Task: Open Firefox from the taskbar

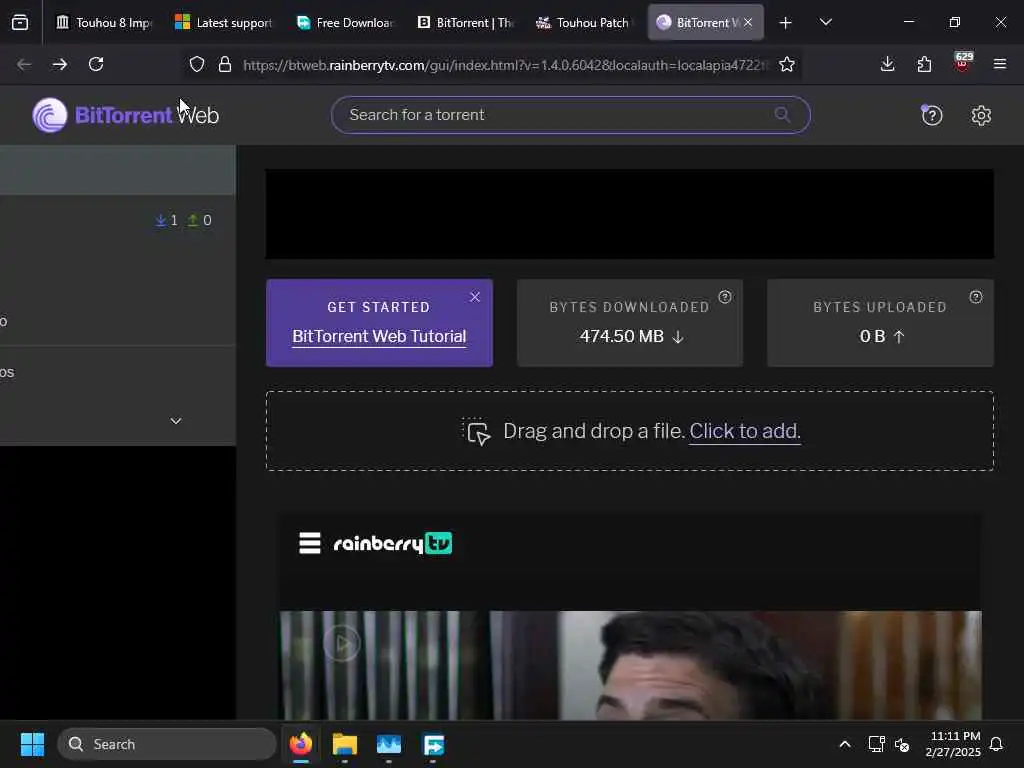Action: click(300, 744)
